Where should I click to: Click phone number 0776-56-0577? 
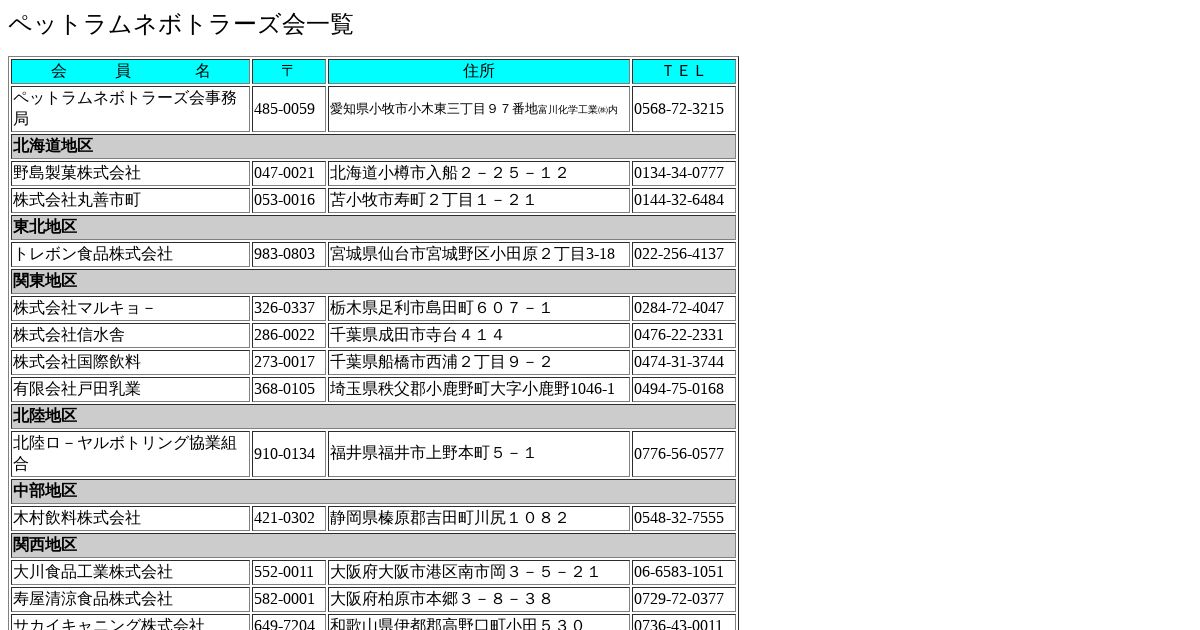[679, 454]
